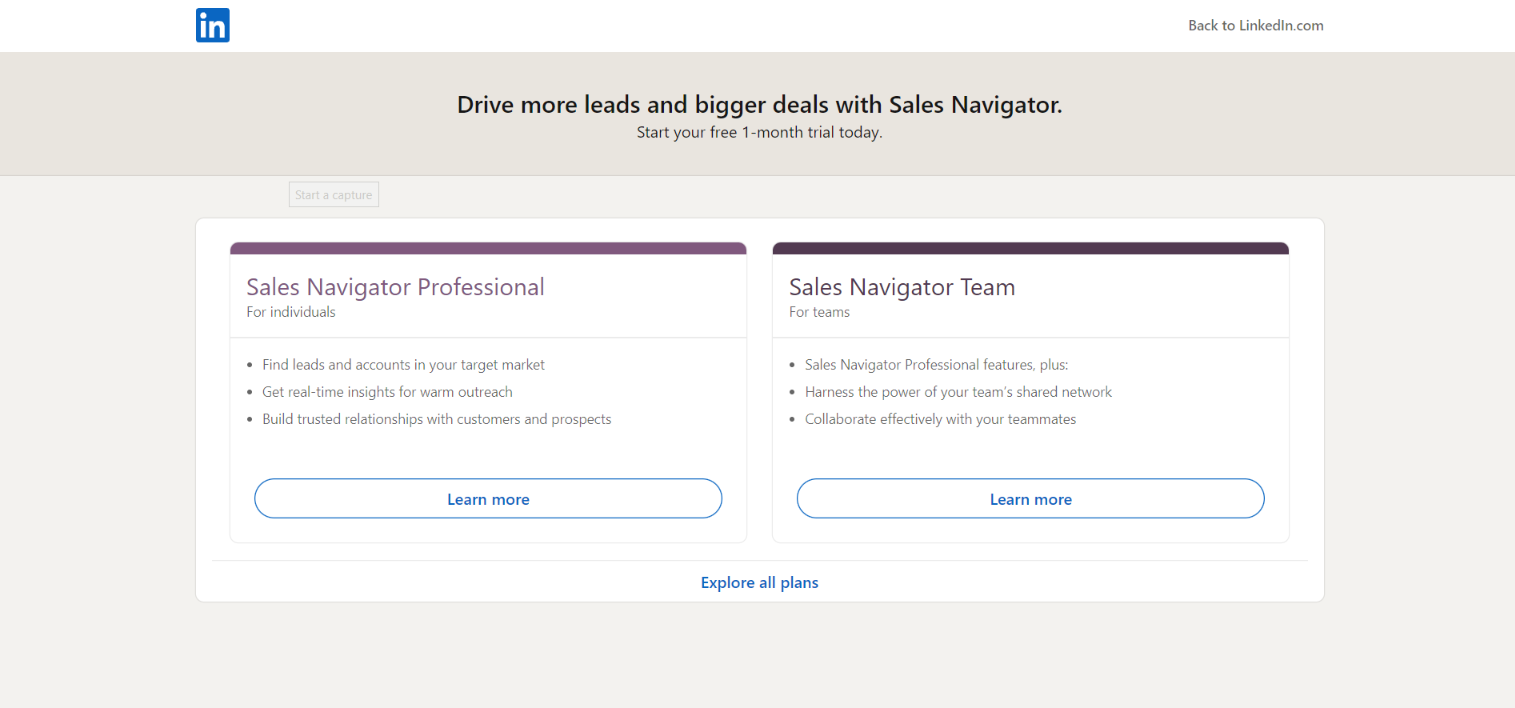Viewport: 1515px width, 708px height.
Task: Click the 'For teams' subtitle
Action: pos(819,312)
